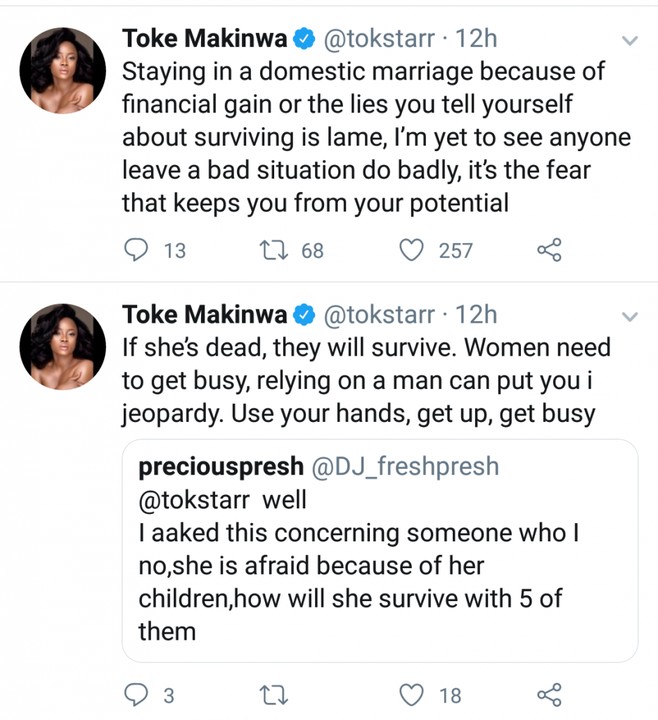Share the first Toke Makinwa tweet
Viewport: 658px width, 720px height.
point(549,250)
